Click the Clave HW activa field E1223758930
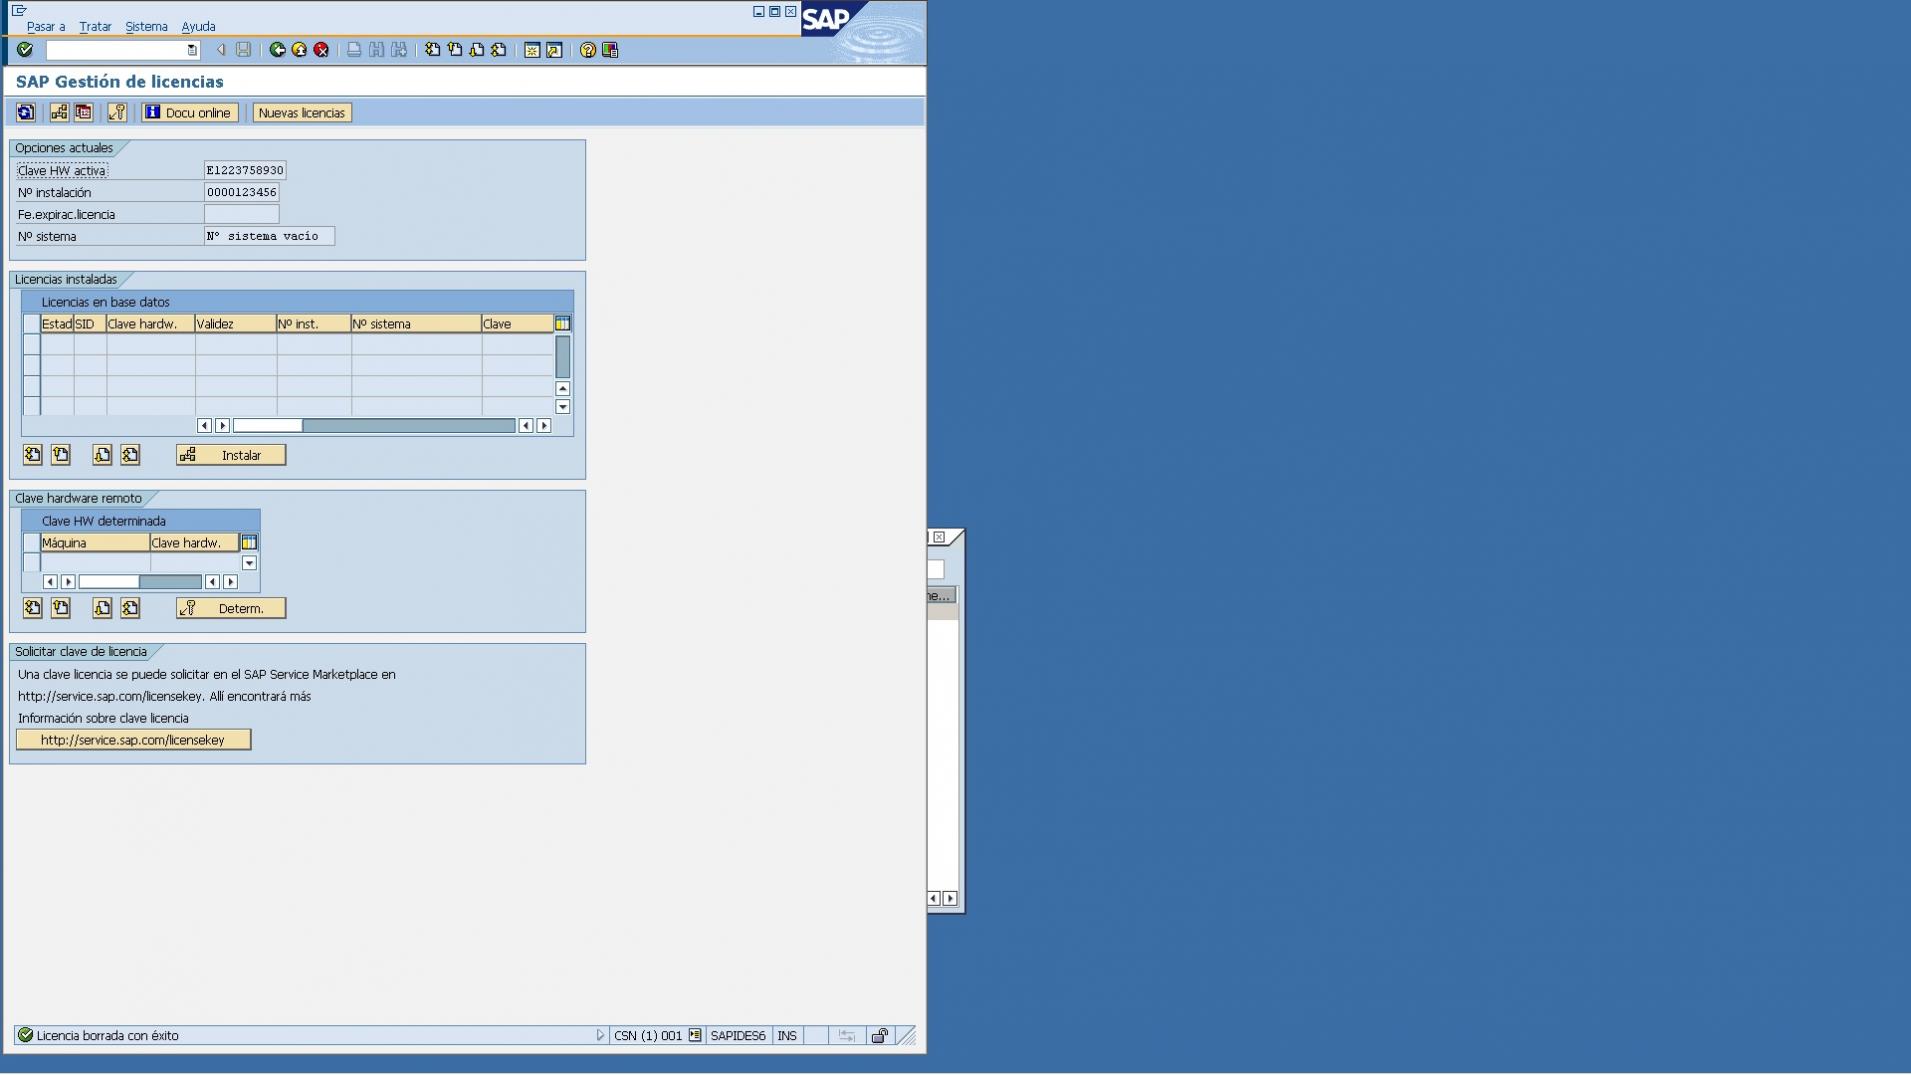Image resolution: width=1911 pixels, height=1075 pixels. click(x=245, y=171)
